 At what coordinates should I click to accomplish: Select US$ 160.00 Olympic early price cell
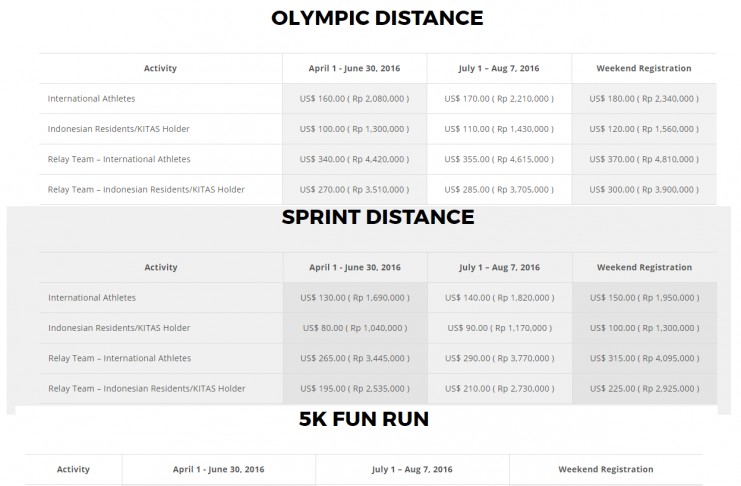(x=354, y=99)
